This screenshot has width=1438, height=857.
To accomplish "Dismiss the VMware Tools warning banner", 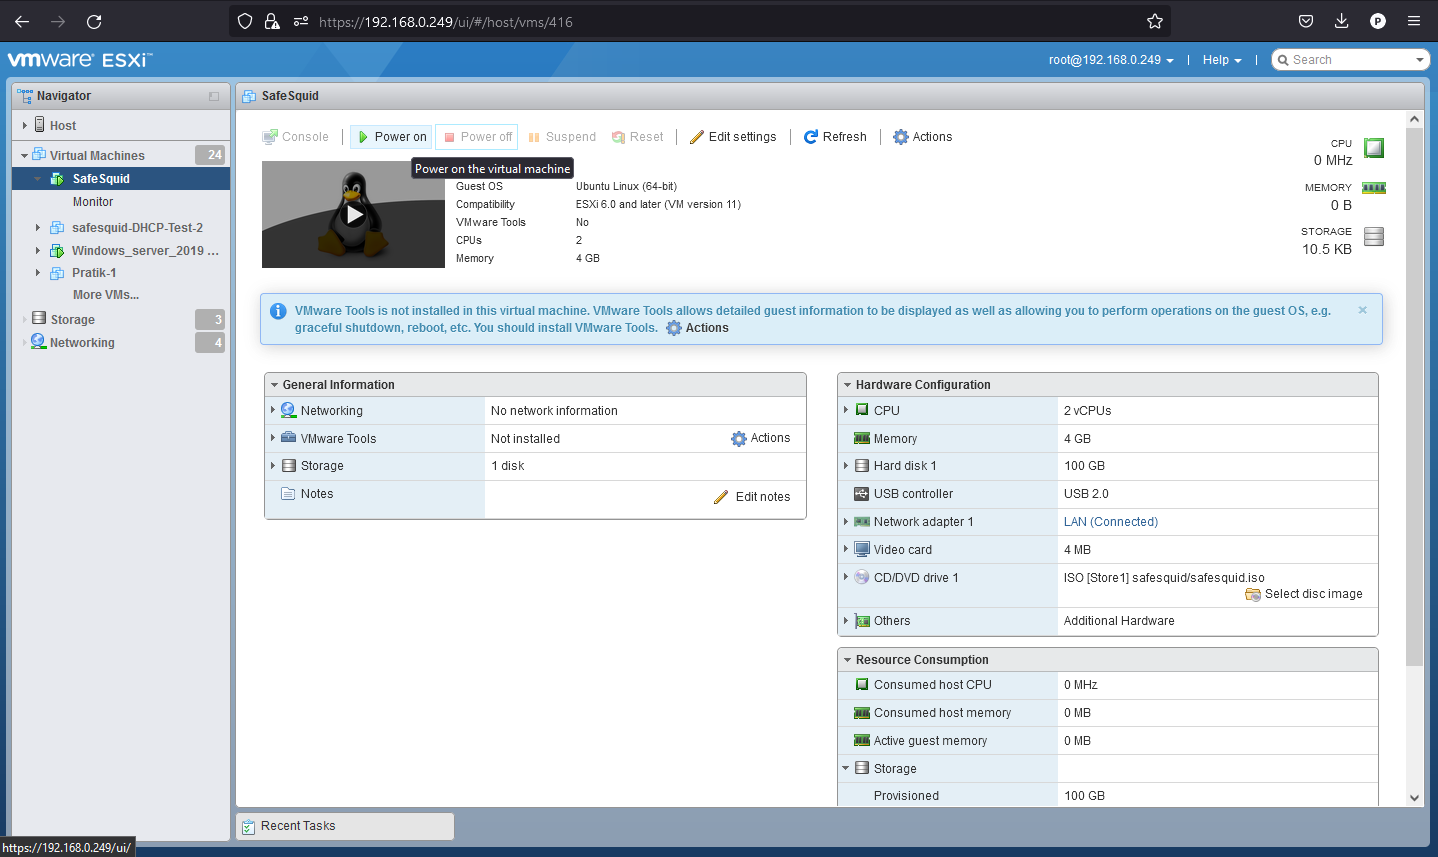I will click(1362, 310).
